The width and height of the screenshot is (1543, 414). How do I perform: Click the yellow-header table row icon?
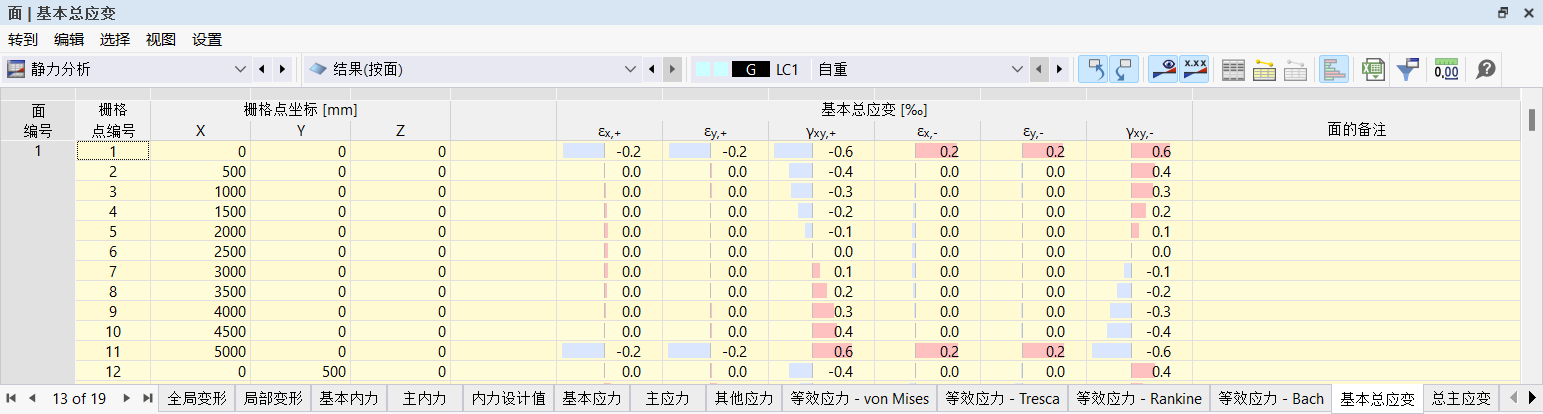[x=1264, y=69]
